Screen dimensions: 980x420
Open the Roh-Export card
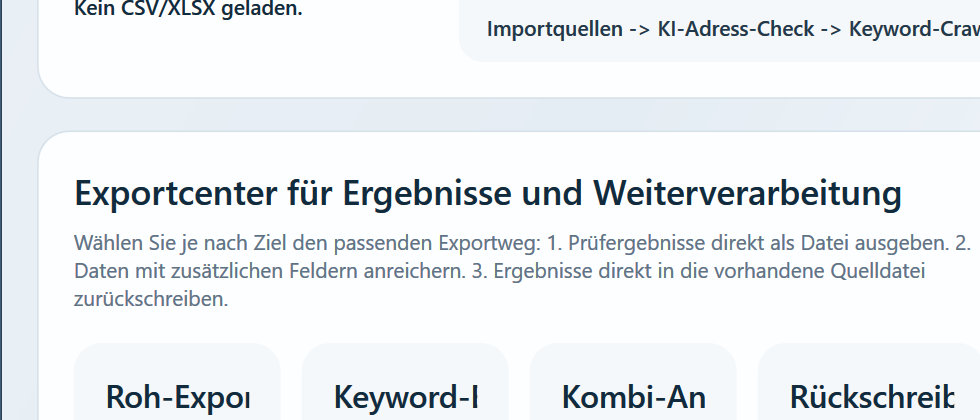point(178,382)
